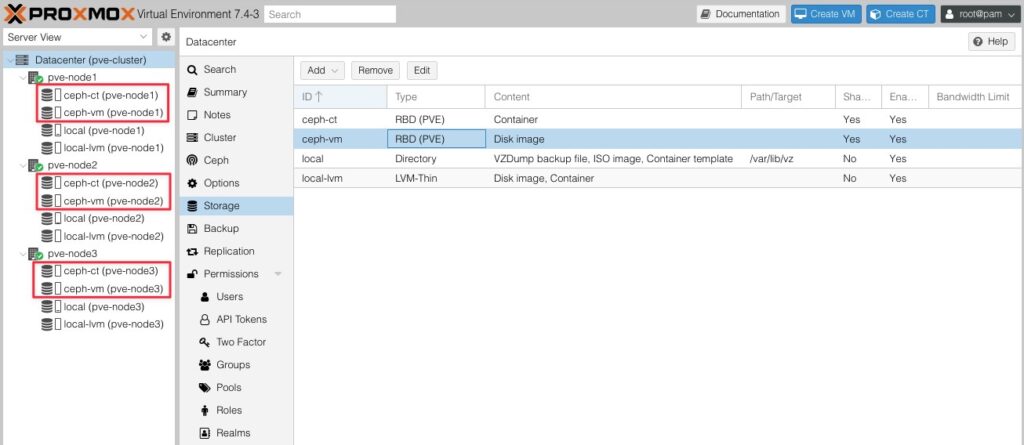Click the Backup floppy-disk icon
1024x445 pixels.
[191, 229]
